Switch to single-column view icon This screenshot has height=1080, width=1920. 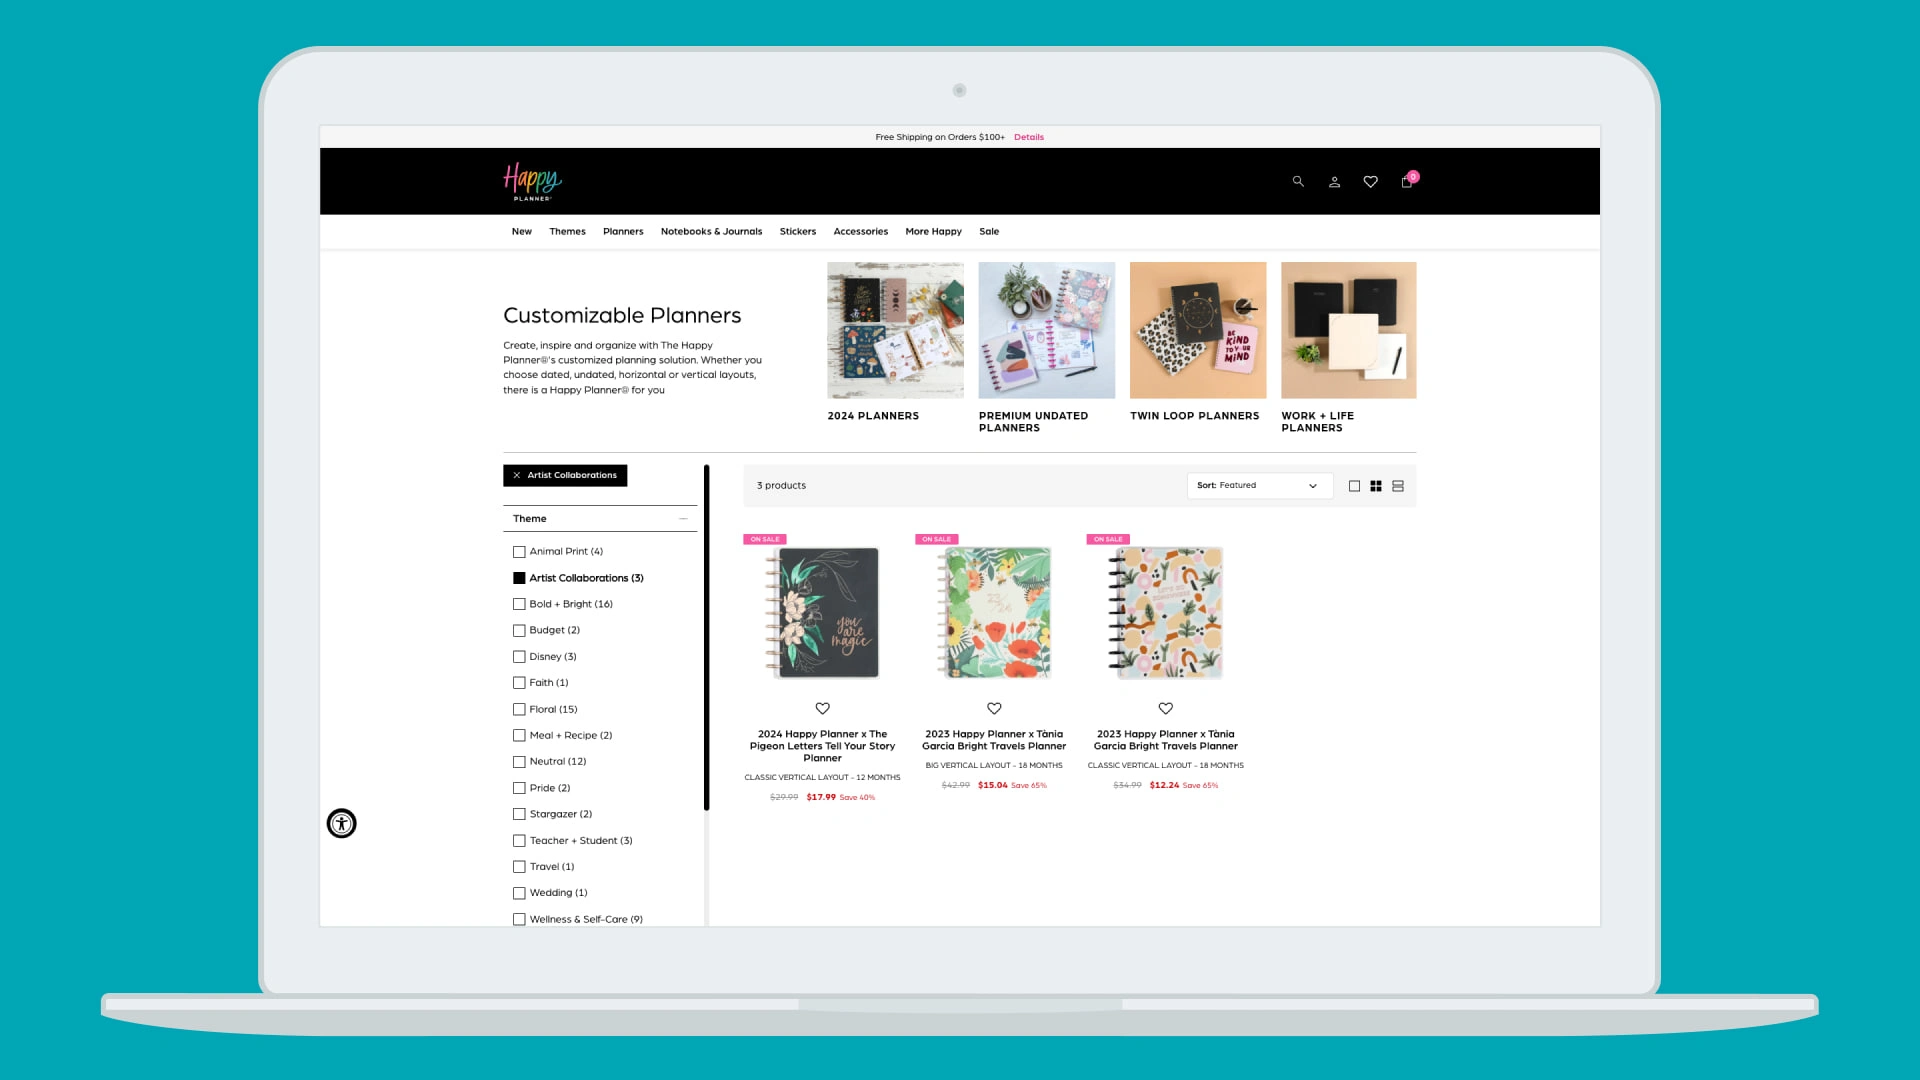(x=1354, y=486)
